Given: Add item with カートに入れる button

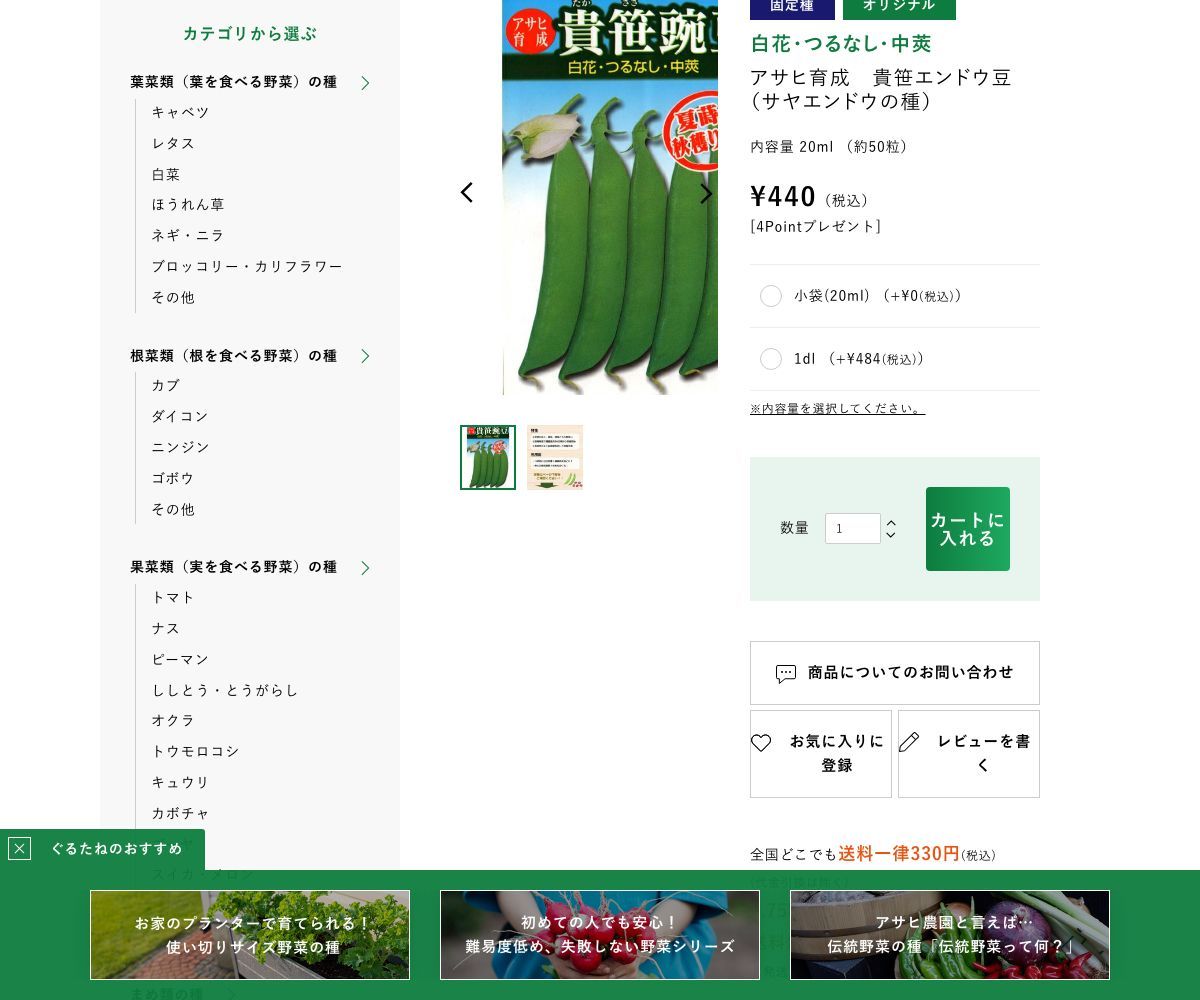Looking at the screenshot, I should tap(968, 529).
